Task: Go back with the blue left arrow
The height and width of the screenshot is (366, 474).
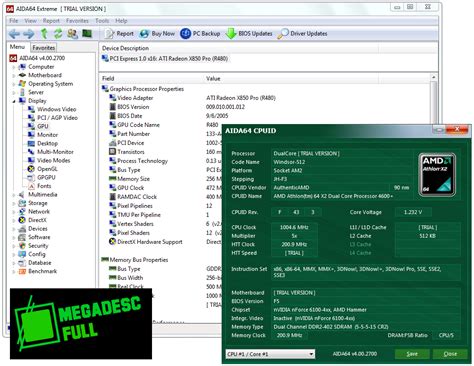Action: [15, 34]
